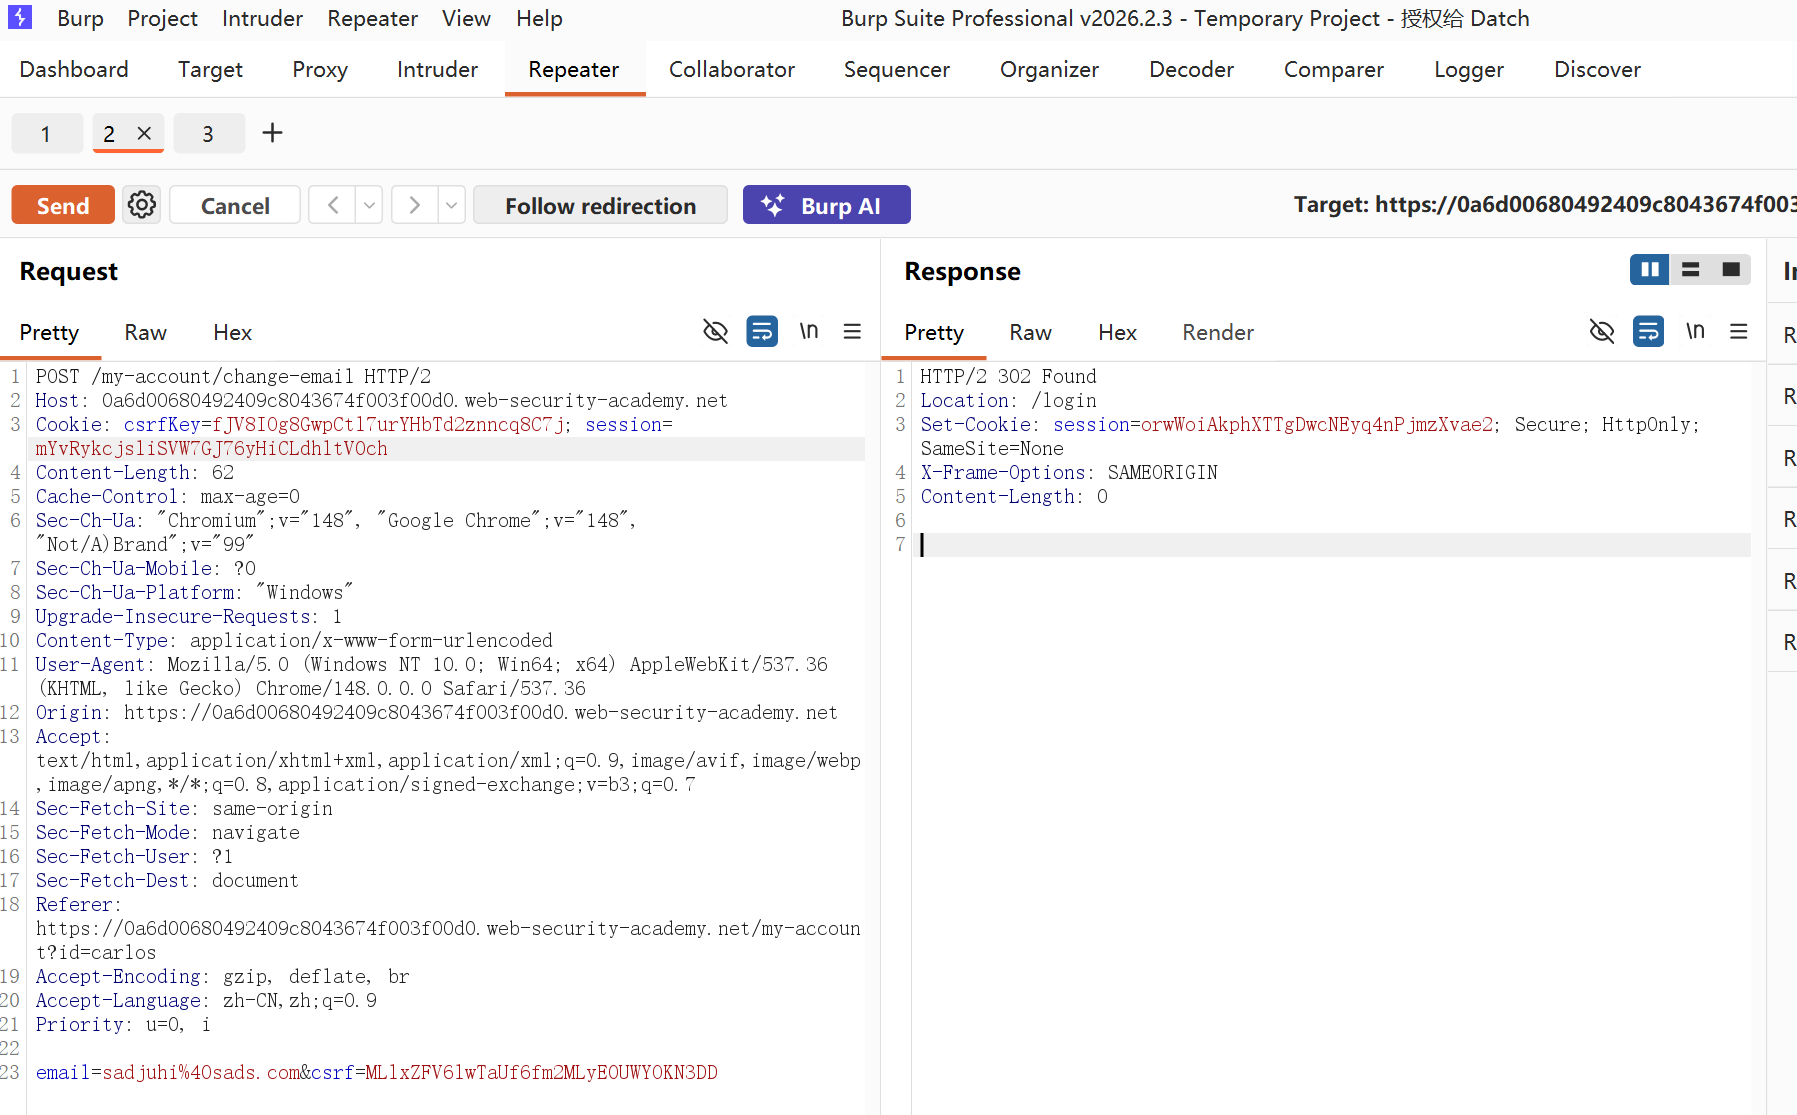Send the request
1797x1115 pixels.
(63, 205)
